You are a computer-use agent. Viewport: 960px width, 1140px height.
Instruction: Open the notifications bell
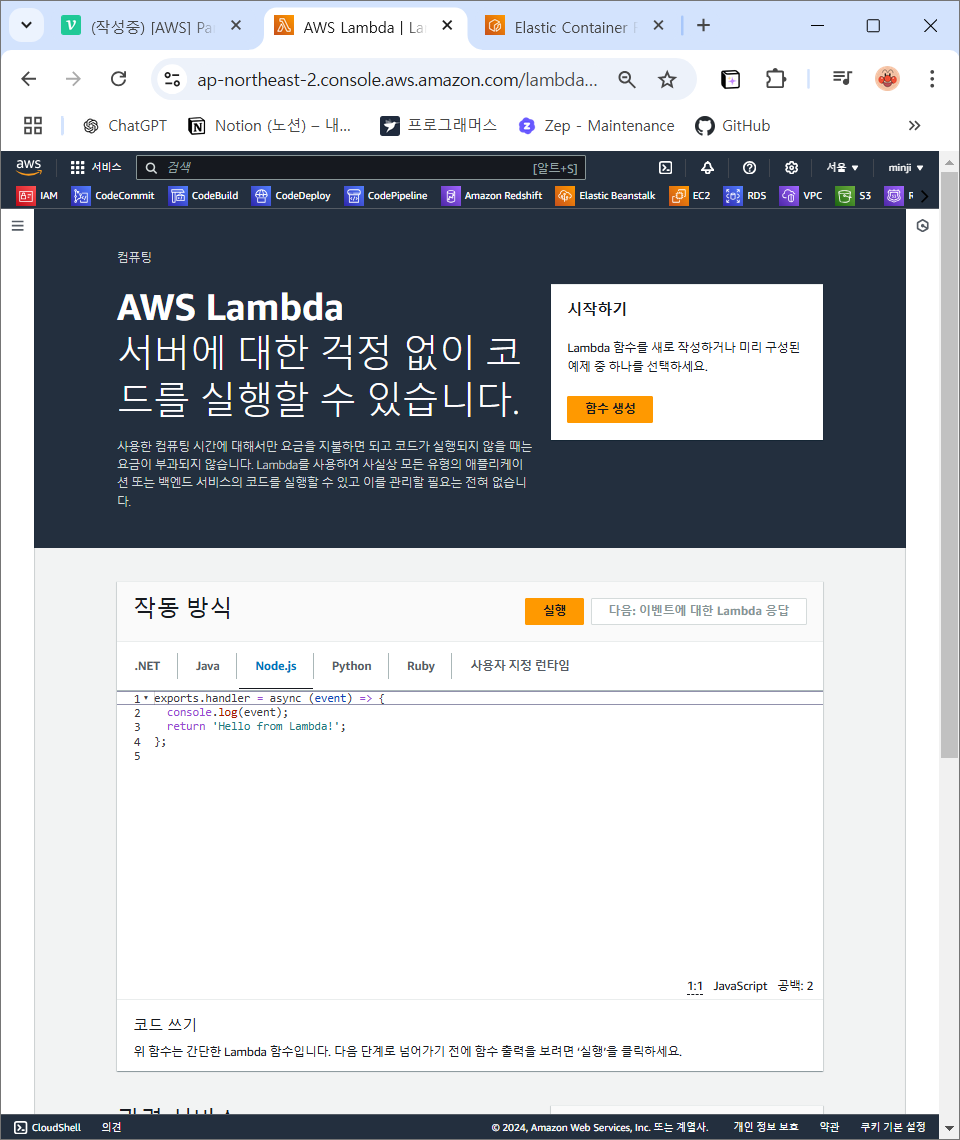click(x=707, y=167)
